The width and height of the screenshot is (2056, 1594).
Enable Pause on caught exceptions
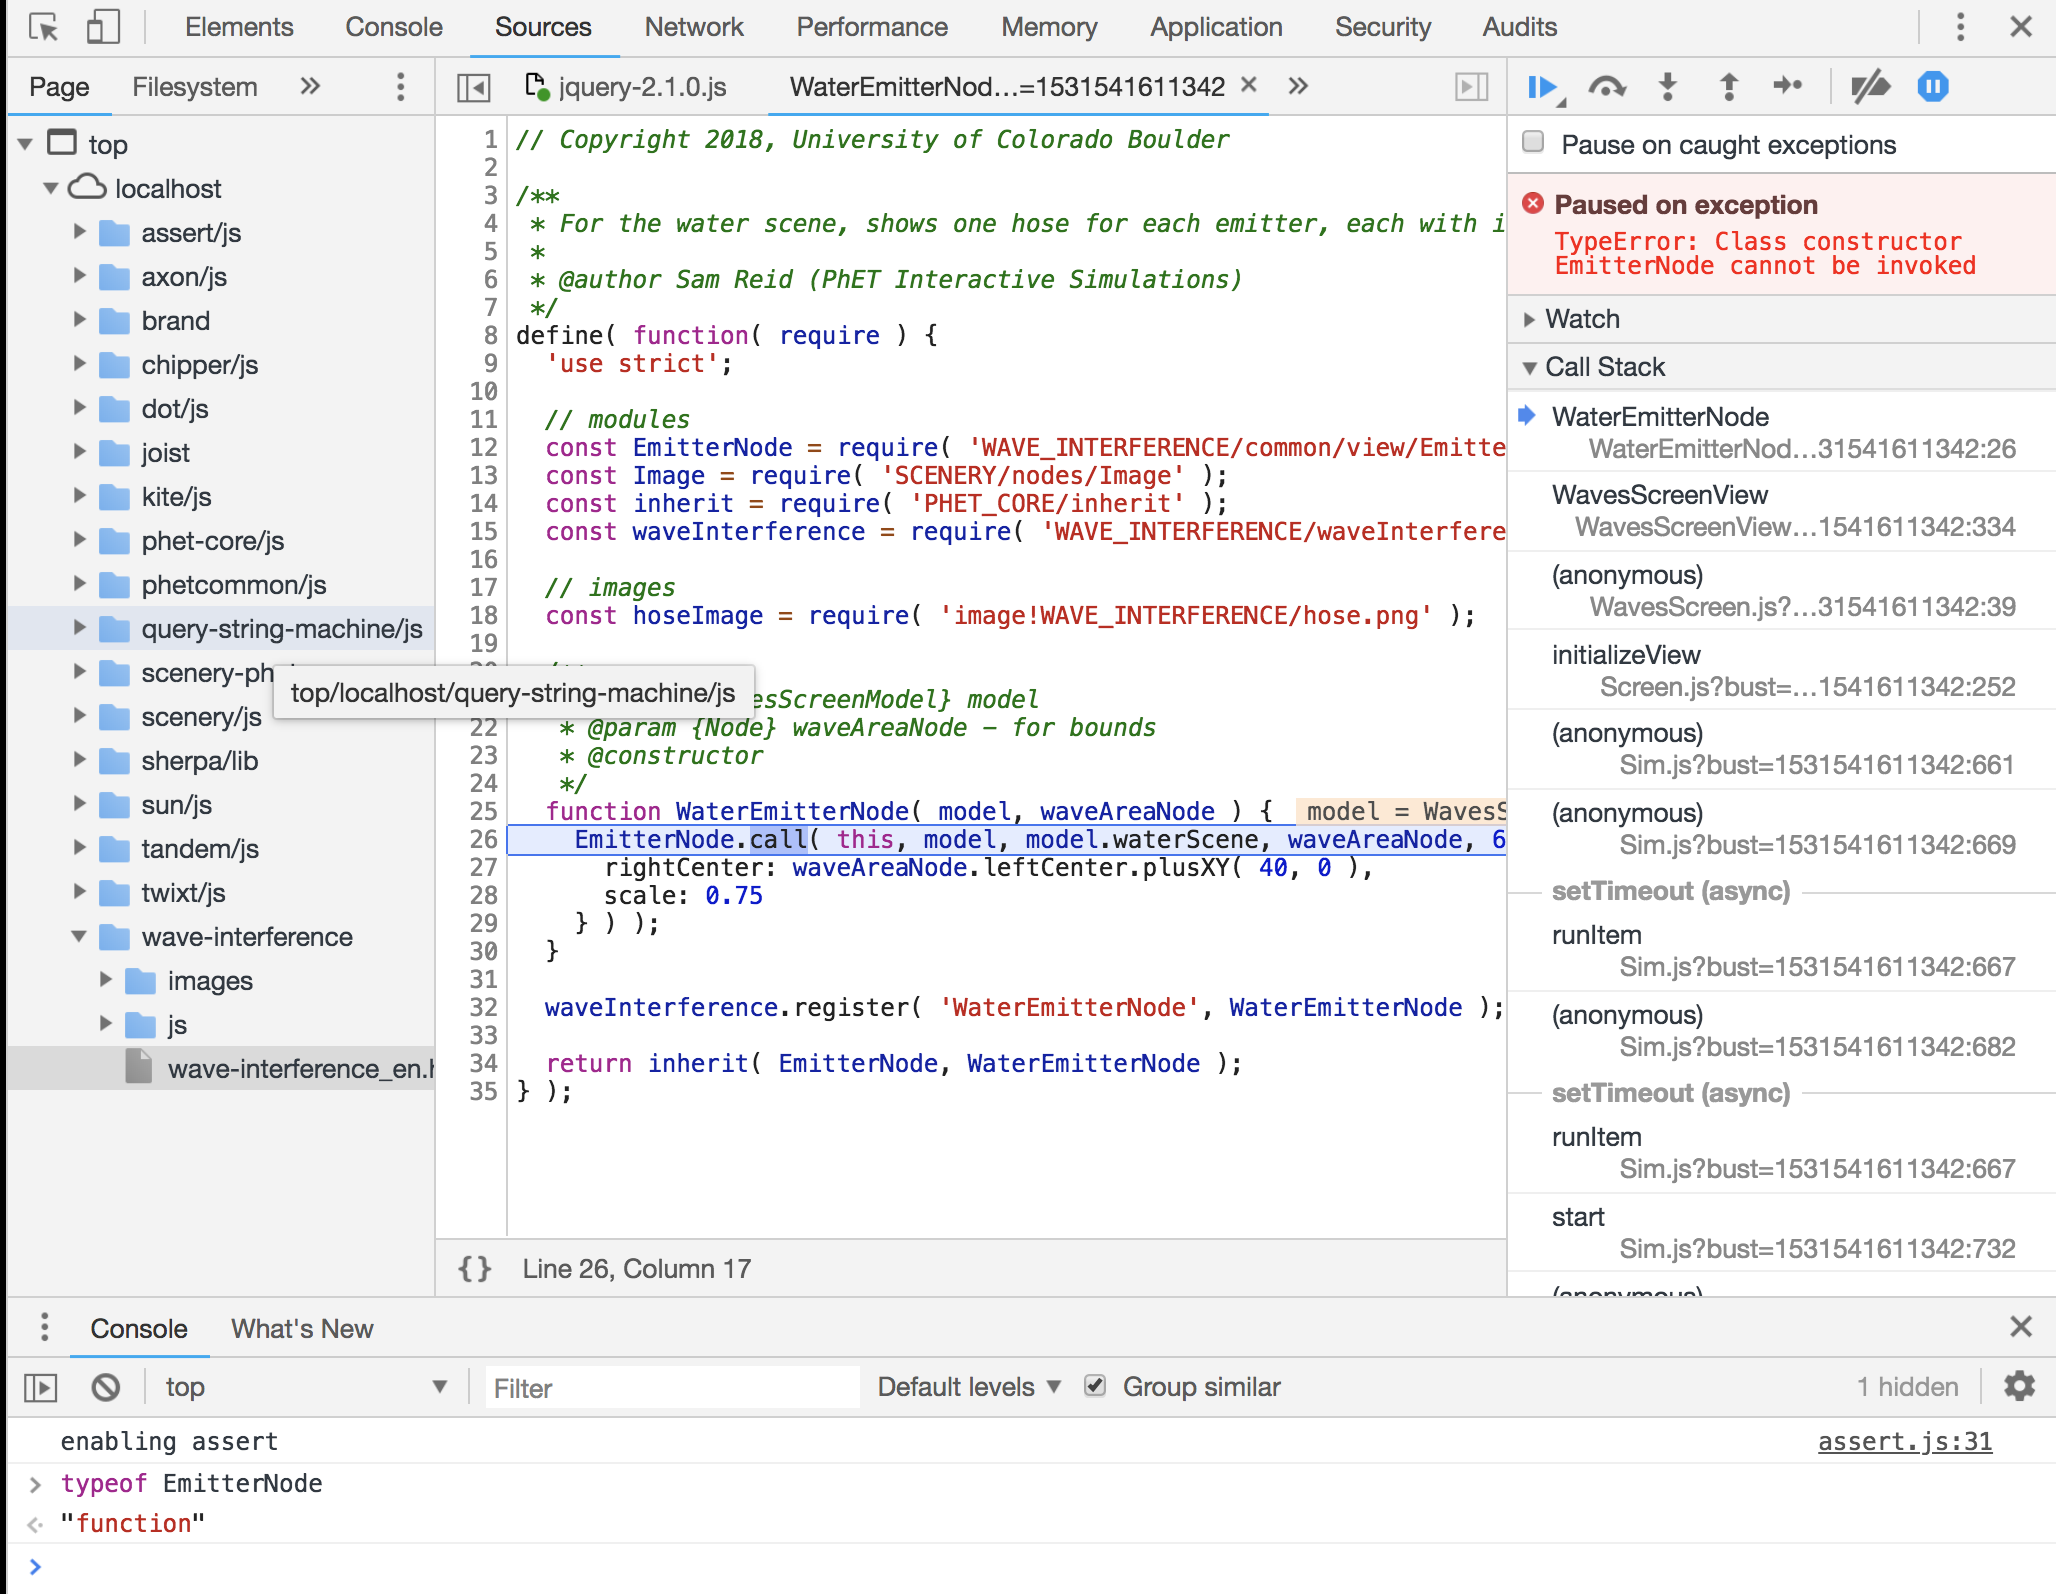coord(1533,142)
